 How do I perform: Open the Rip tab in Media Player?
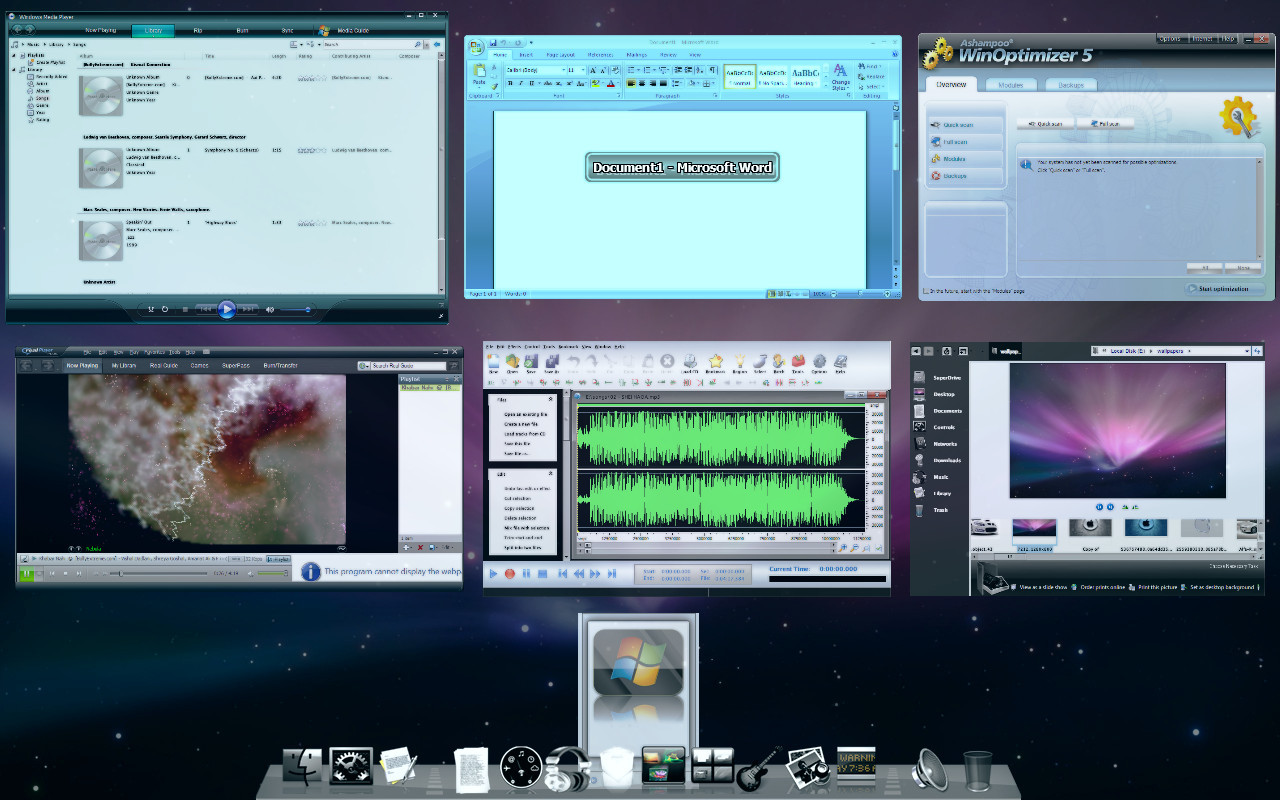point(197,31)
